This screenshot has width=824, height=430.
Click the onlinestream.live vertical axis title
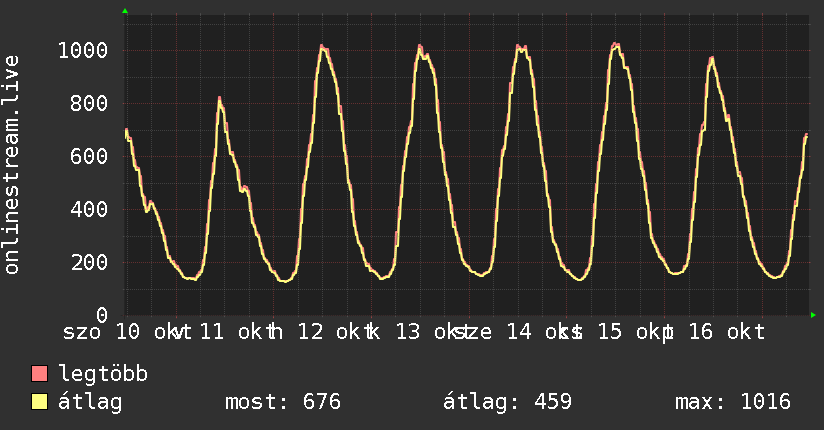12,165
